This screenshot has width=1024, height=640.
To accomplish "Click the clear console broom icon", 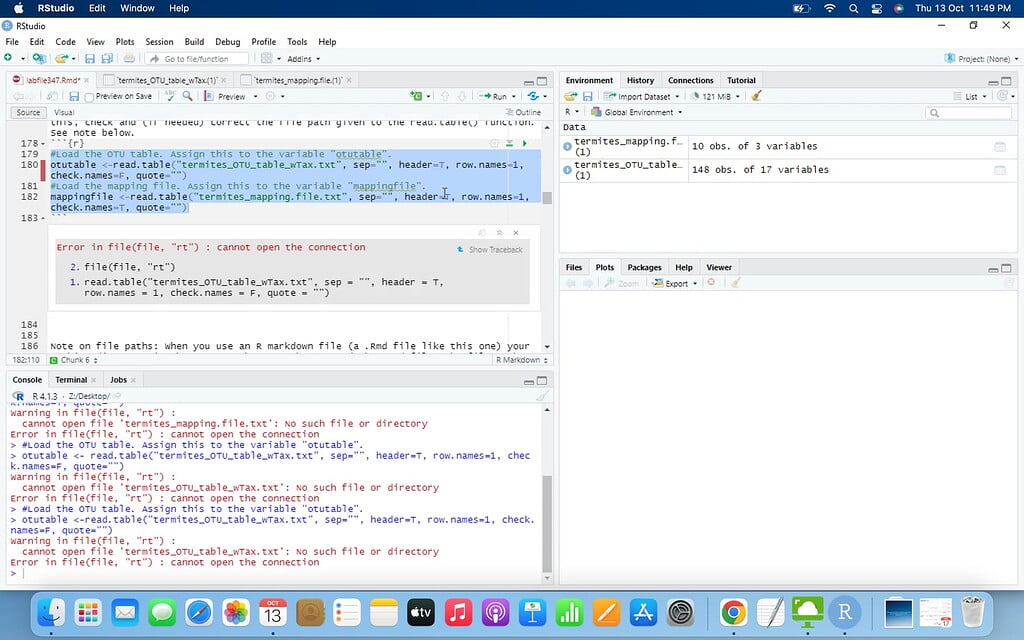I will tap(541, 396).
